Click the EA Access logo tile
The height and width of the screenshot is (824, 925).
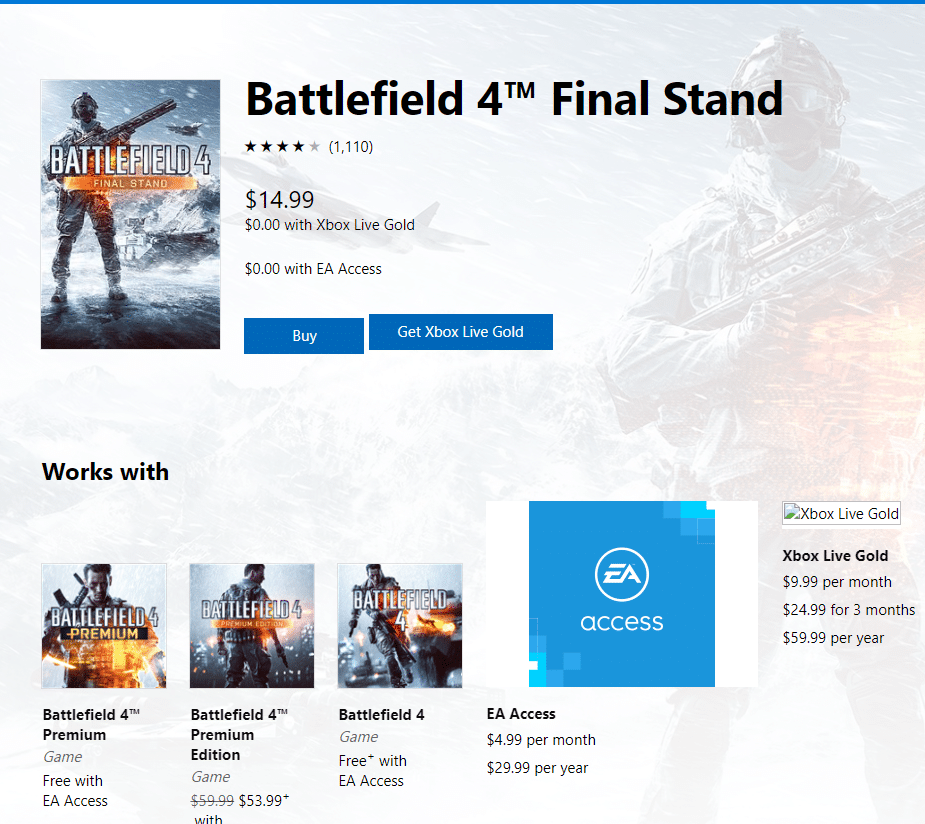click(622, 594)
